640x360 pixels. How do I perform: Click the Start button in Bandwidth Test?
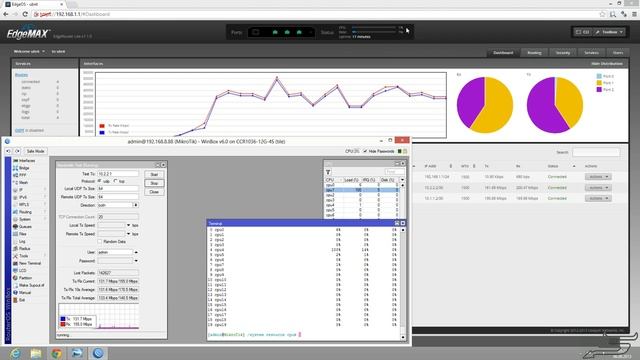(154, 175)
